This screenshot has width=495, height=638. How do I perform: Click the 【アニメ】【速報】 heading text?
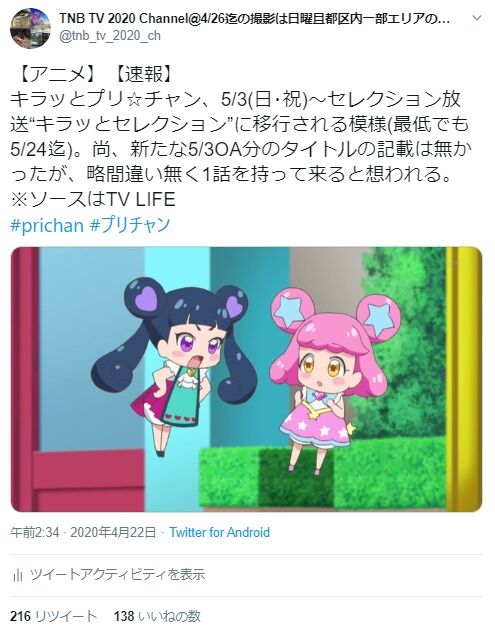94,74
